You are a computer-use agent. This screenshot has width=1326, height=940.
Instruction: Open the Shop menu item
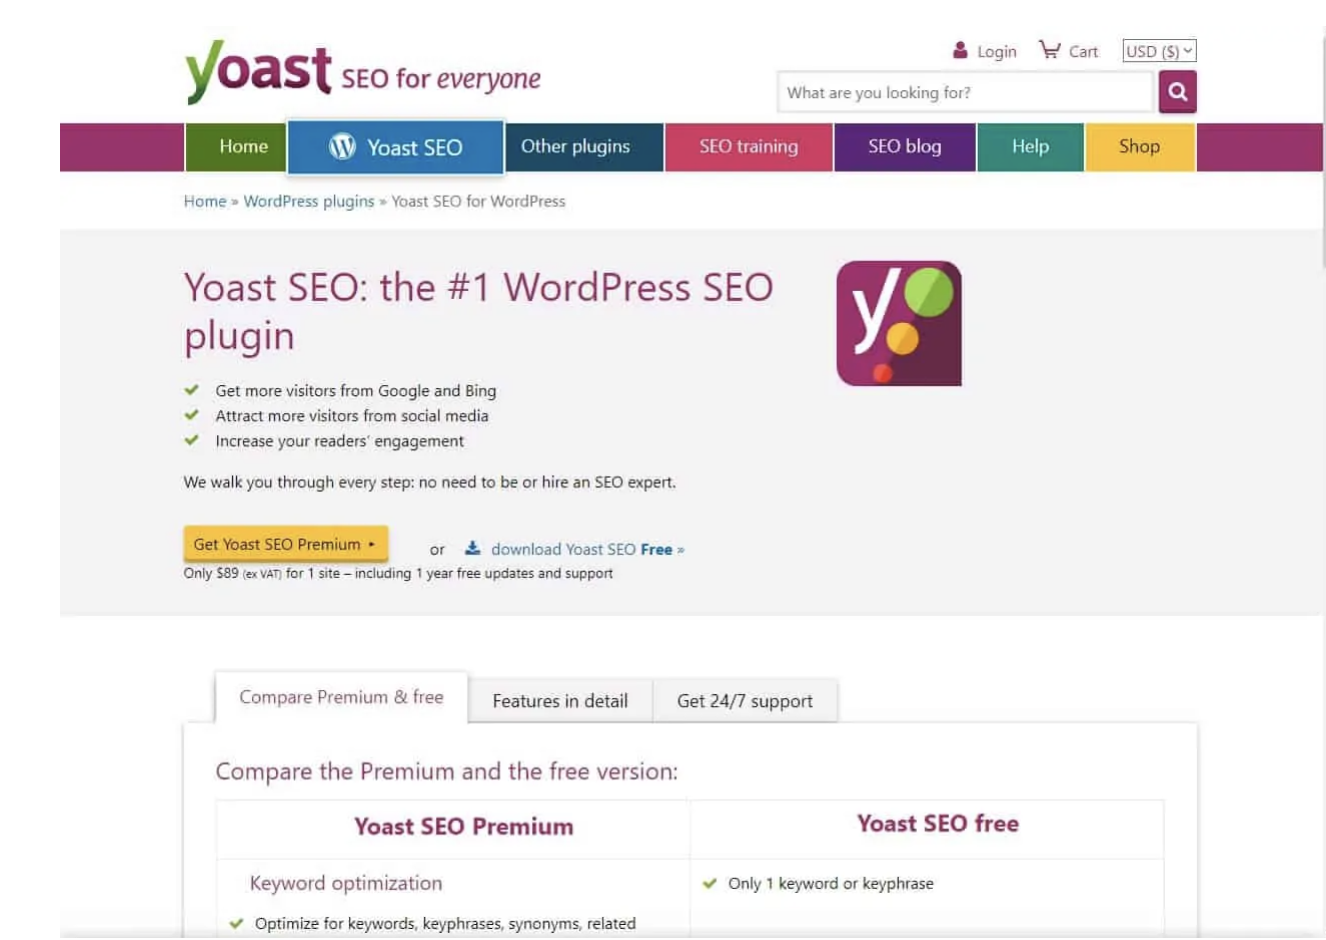[x=1140, y=147]
